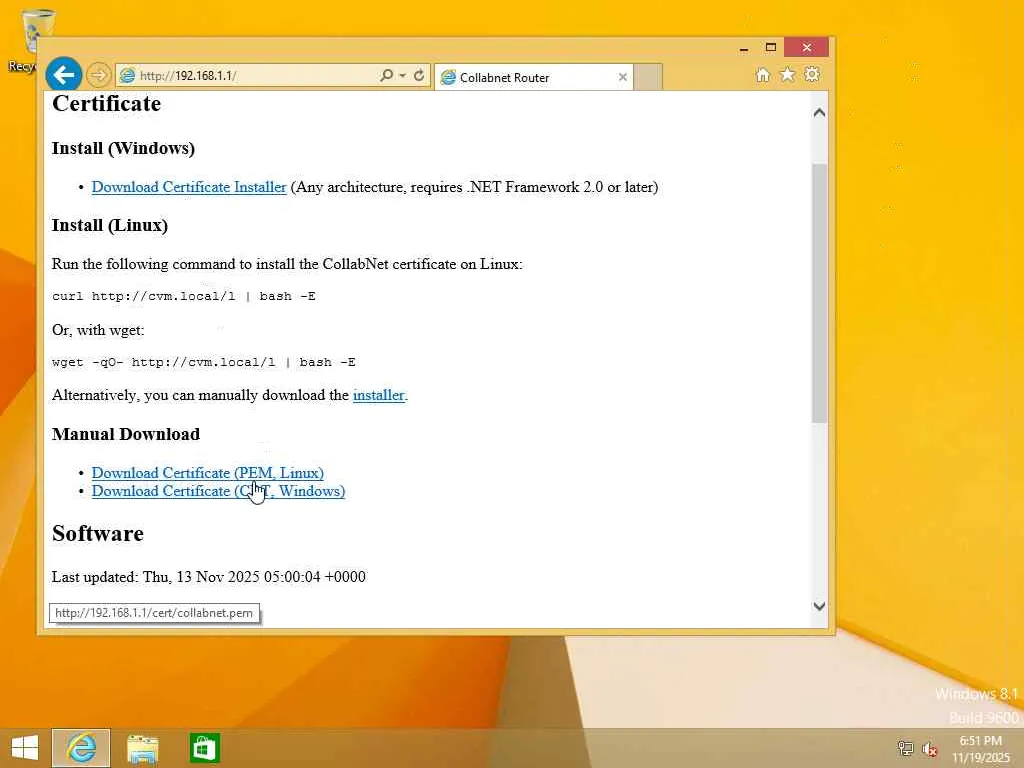This screenshot has height=768, width=1024.
Task: Go to browser Home icon
Action: (762, 74)
